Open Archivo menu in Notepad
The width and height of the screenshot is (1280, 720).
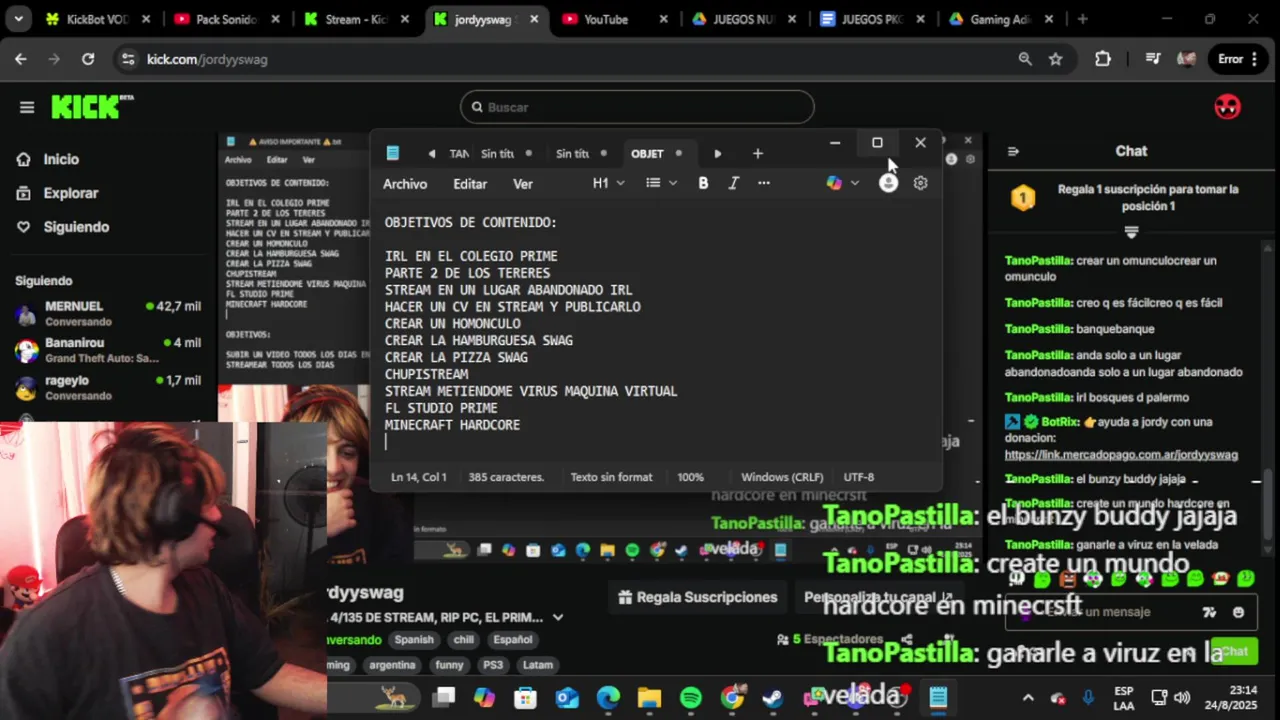405,184
